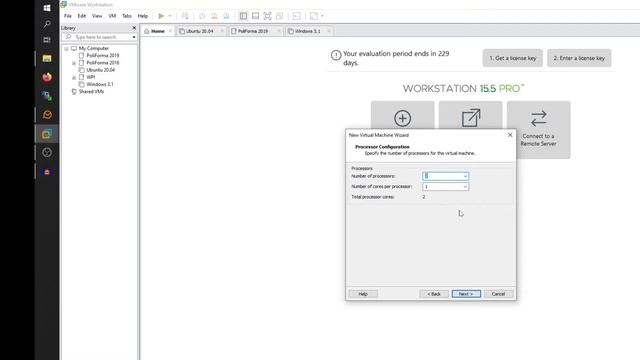The height and width of the screenshot is (360, 640).
Task: Open Task View from taskbar
Action: point(47,40)
